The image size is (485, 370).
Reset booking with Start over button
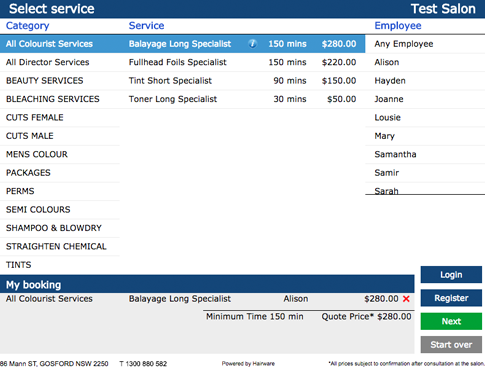tap(451, 345)
